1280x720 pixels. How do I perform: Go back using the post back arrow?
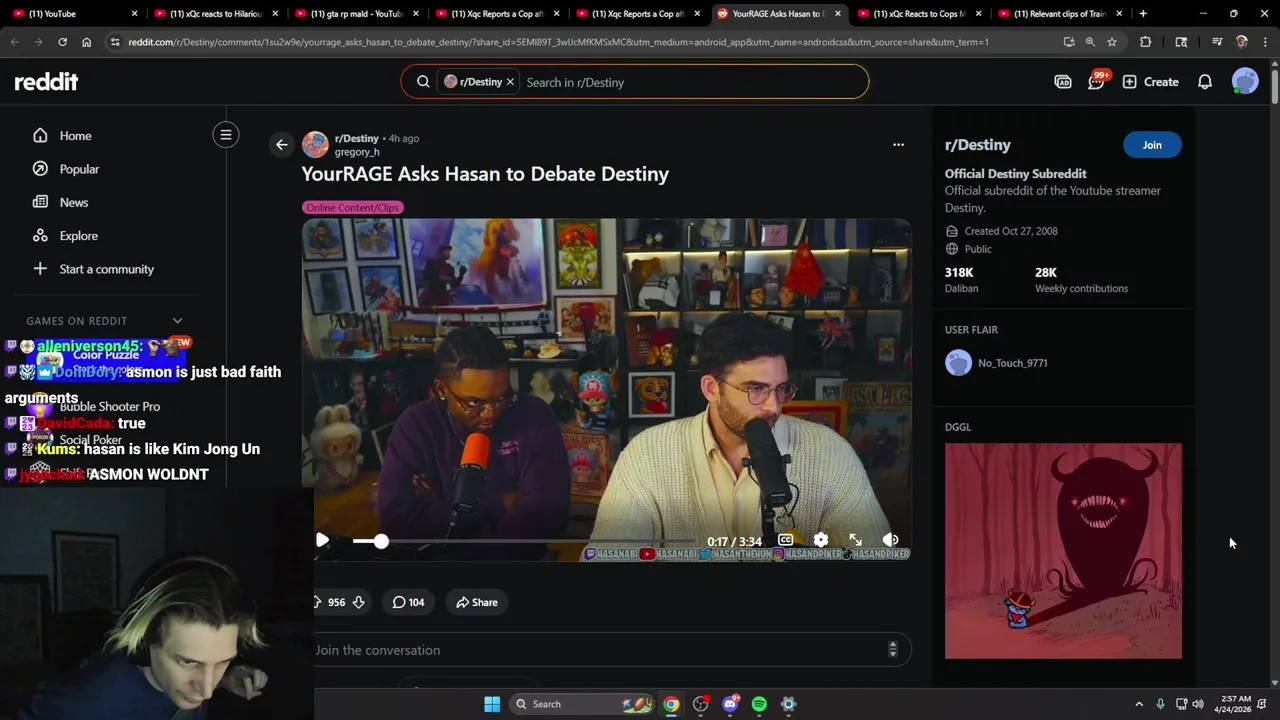click(x=282, y=145)
